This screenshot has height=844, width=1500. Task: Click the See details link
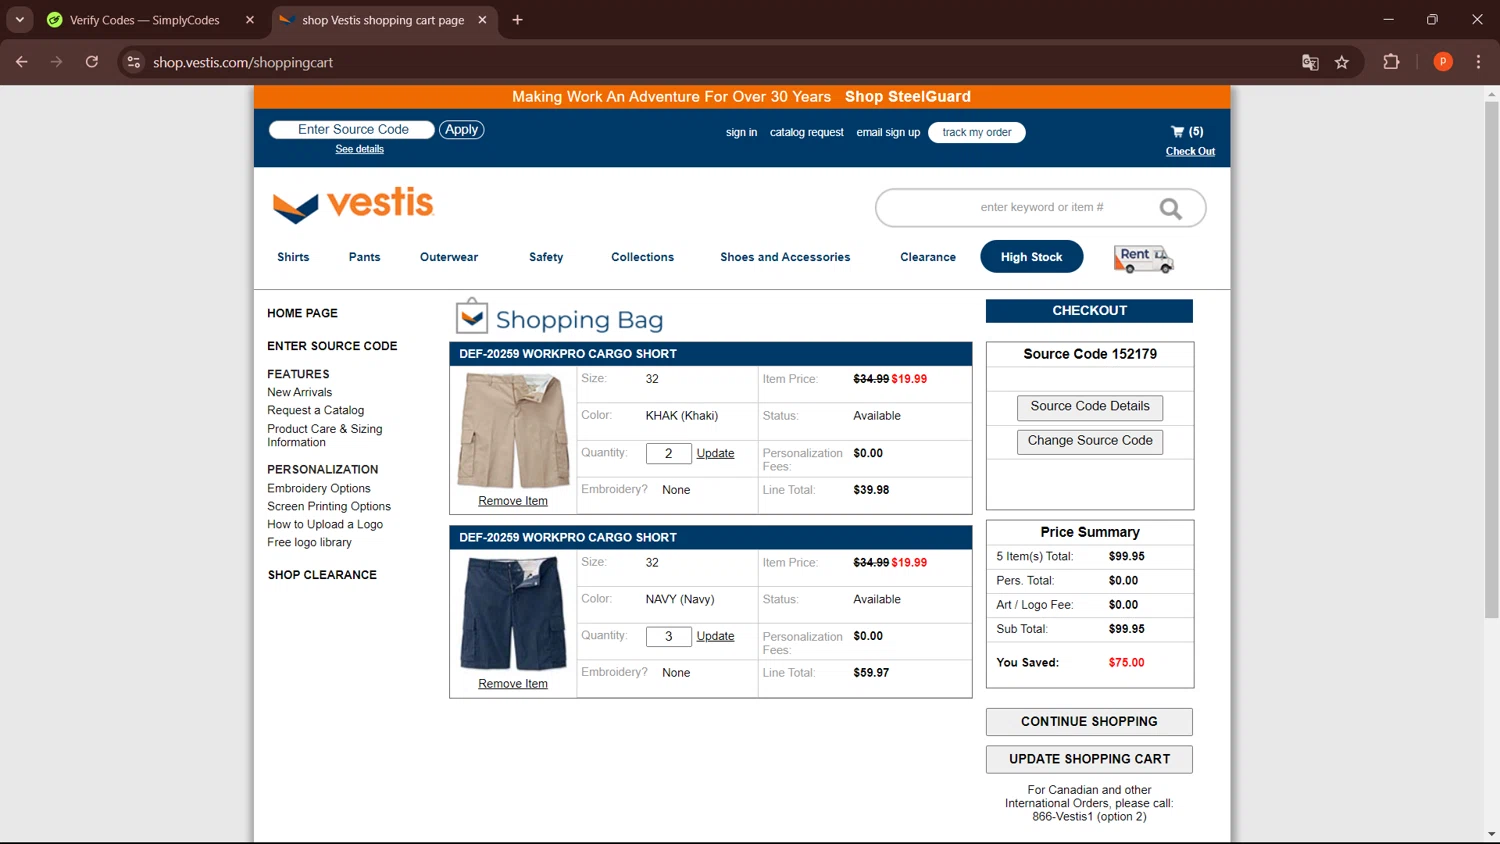[359, 149]
